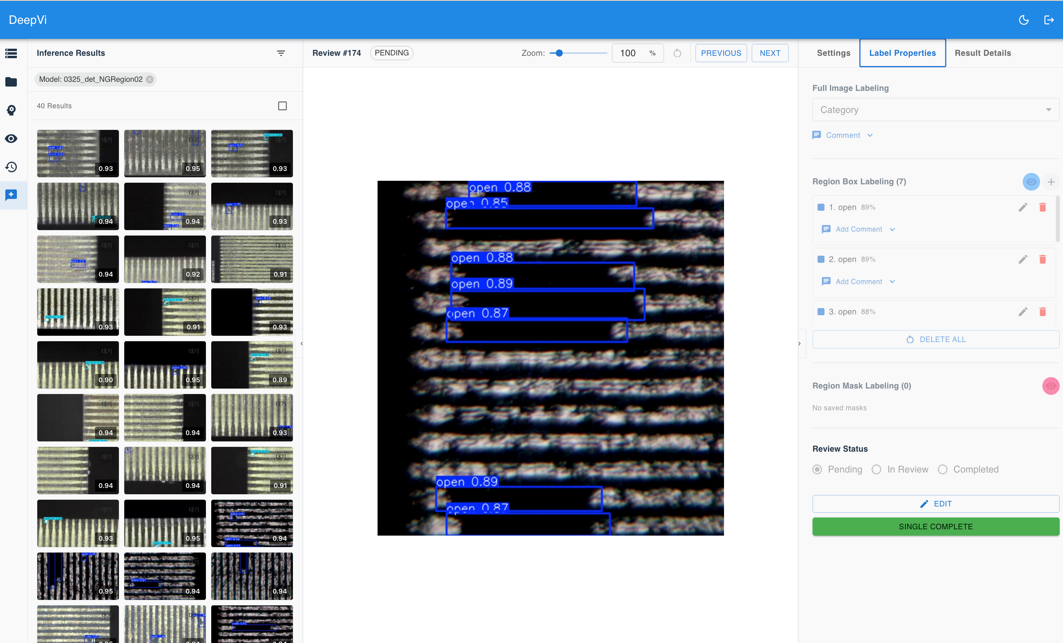The image size is (1063, 643).
Task: Open the folder icon in left sidebar
Action: pos(11,82)
